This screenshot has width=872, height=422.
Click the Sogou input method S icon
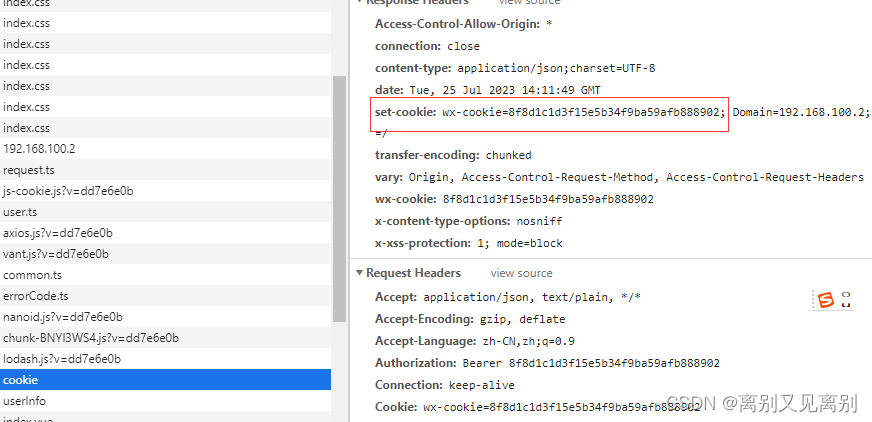pos(826,301)
